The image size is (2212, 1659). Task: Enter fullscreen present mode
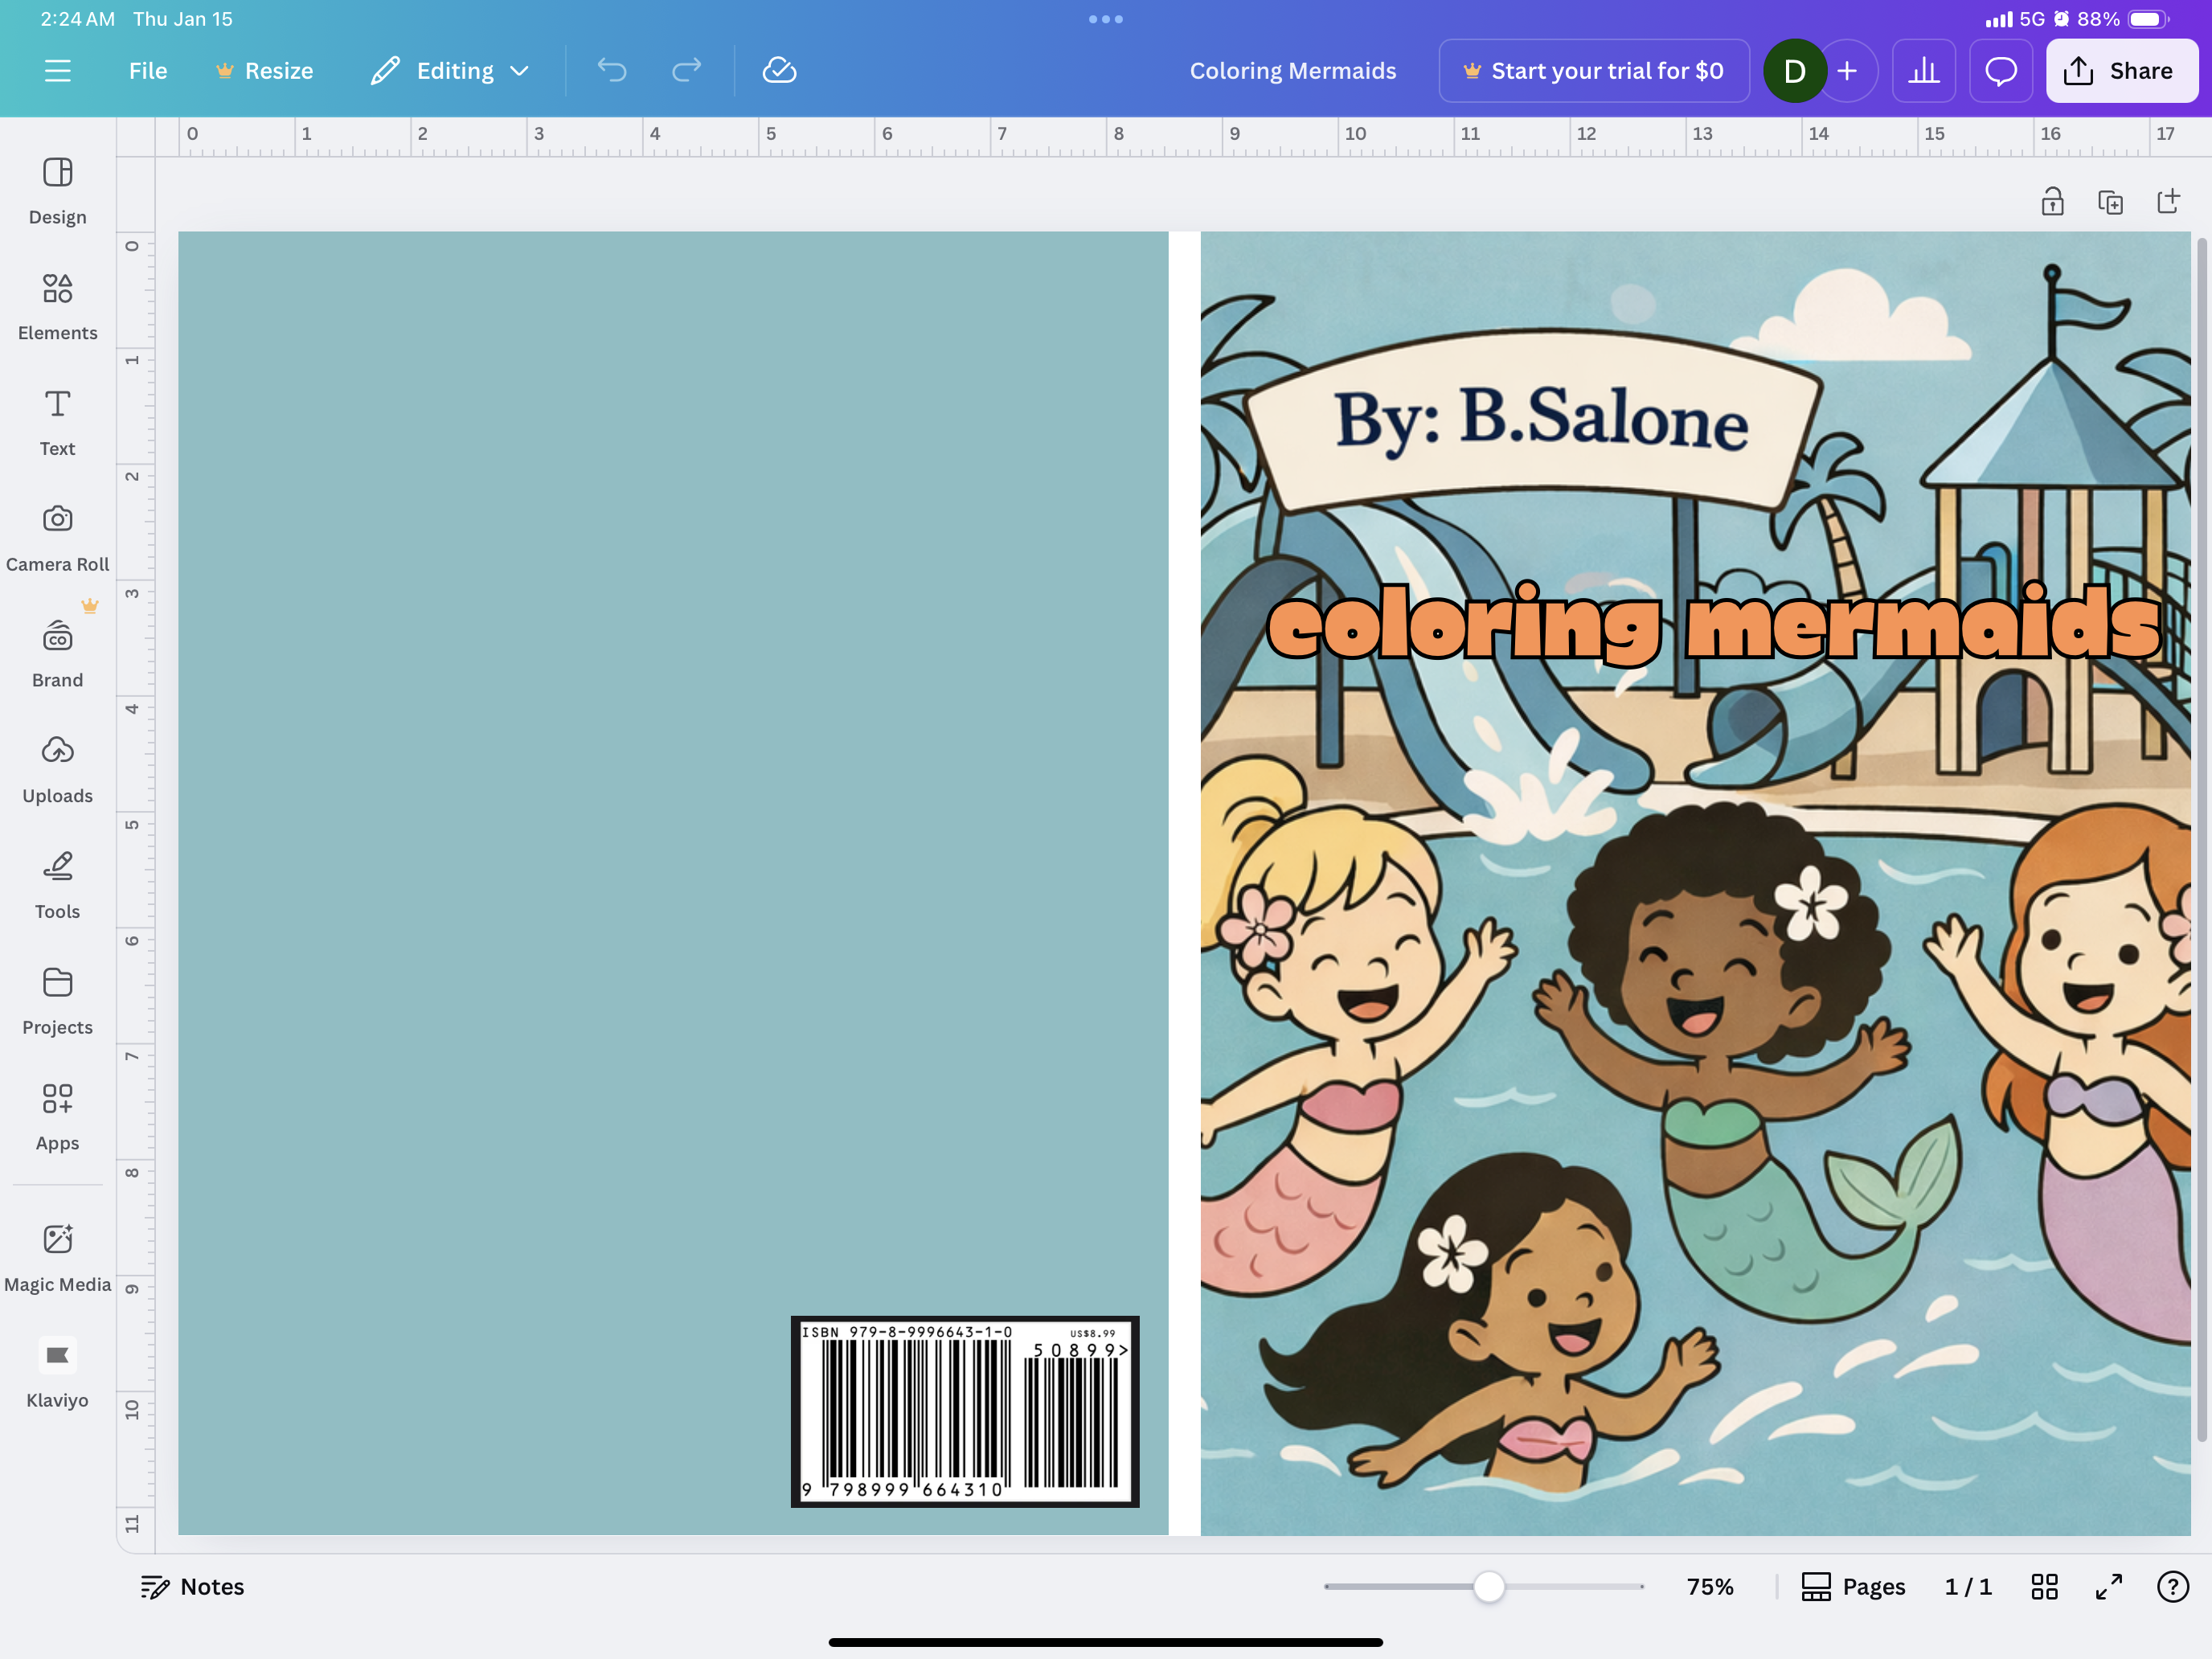(2109, 1587)
